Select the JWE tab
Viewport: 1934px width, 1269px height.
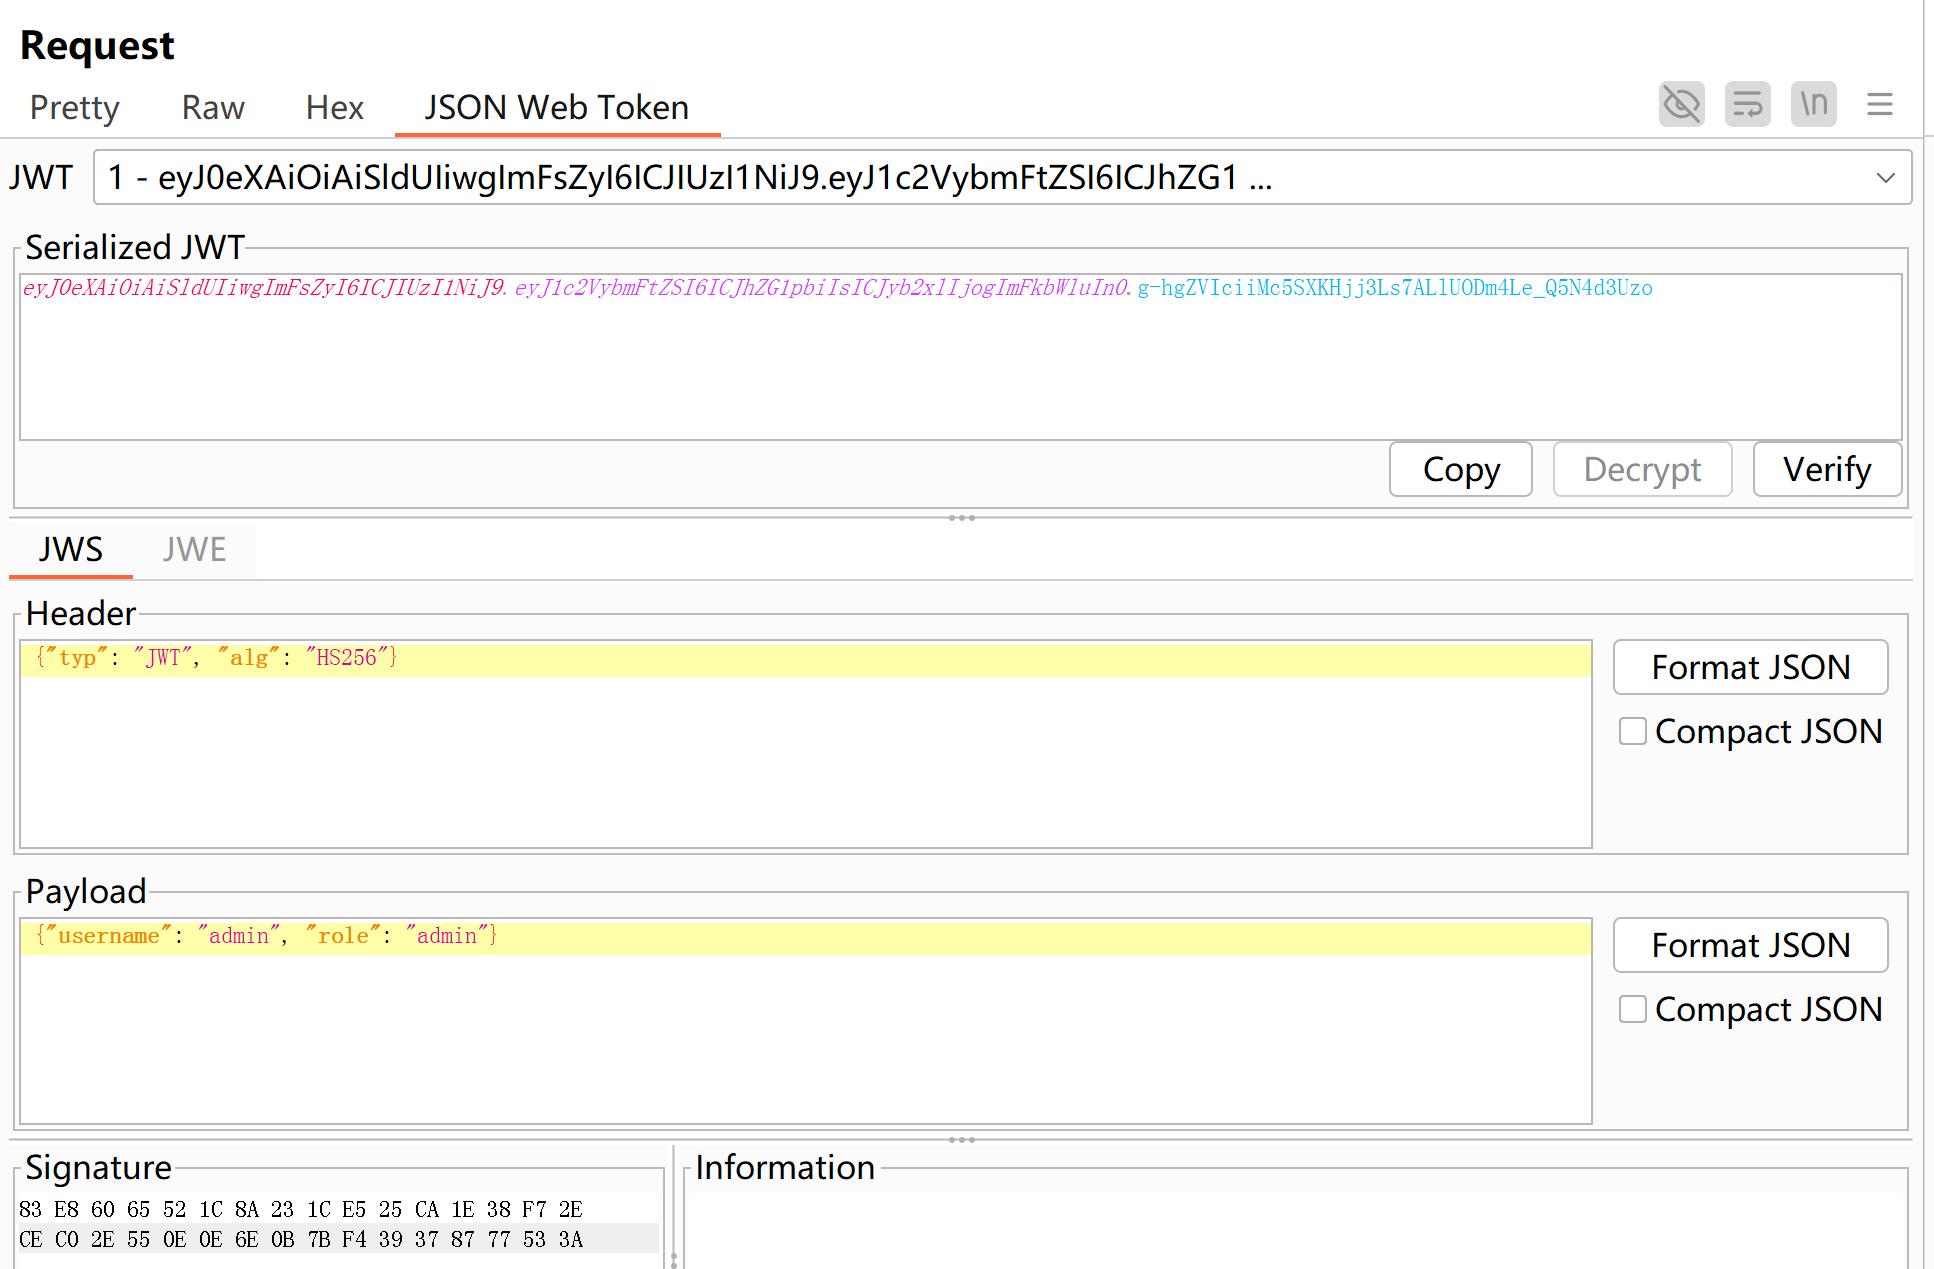pos(194,549)
